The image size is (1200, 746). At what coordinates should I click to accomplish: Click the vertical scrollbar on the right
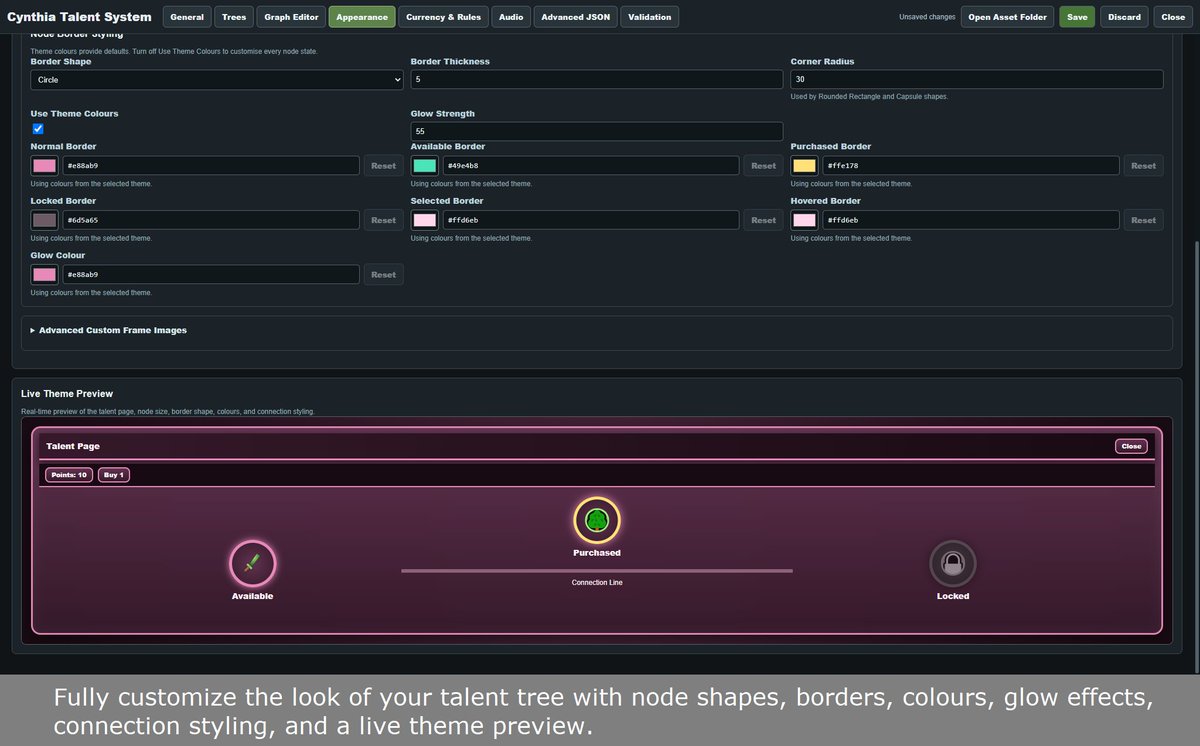pos(1196,455)
